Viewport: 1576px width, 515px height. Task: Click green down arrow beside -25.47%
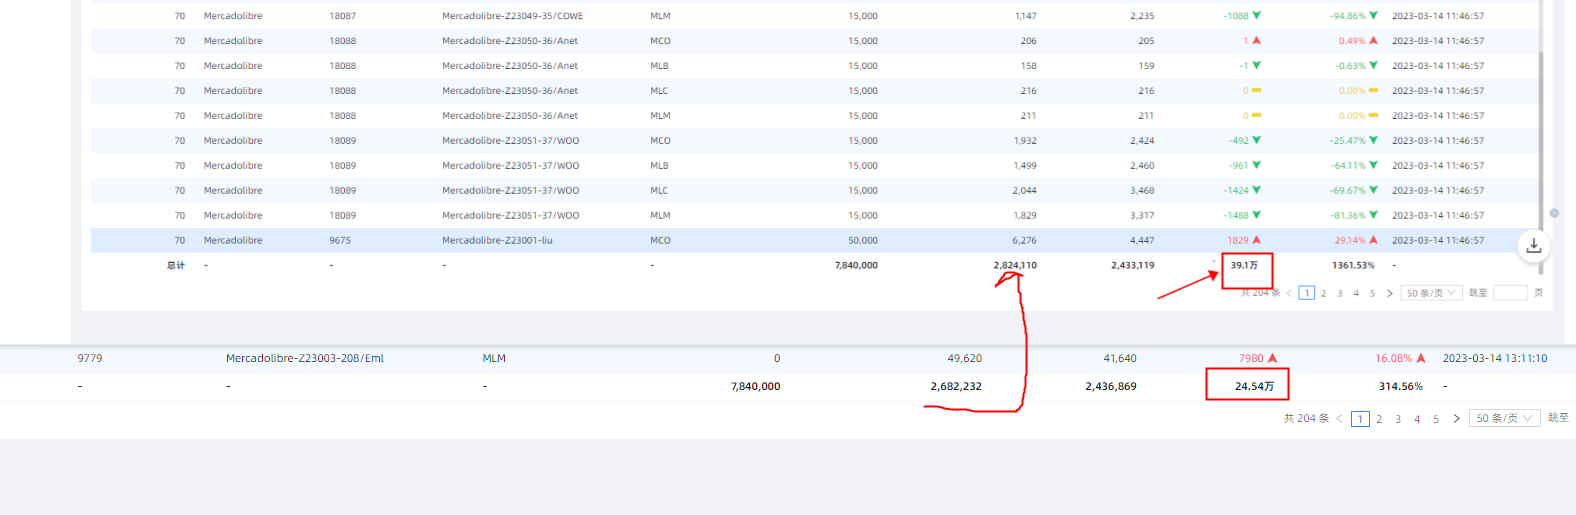point(1374,141)
